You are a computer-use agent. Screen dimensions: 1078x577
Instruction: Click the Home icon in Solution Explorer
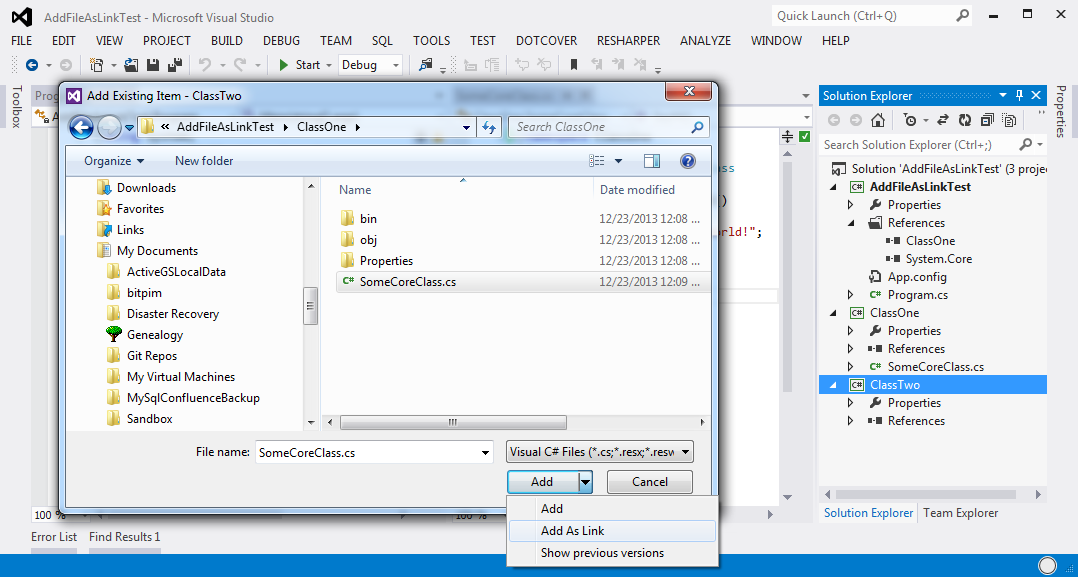coord(877,120)
